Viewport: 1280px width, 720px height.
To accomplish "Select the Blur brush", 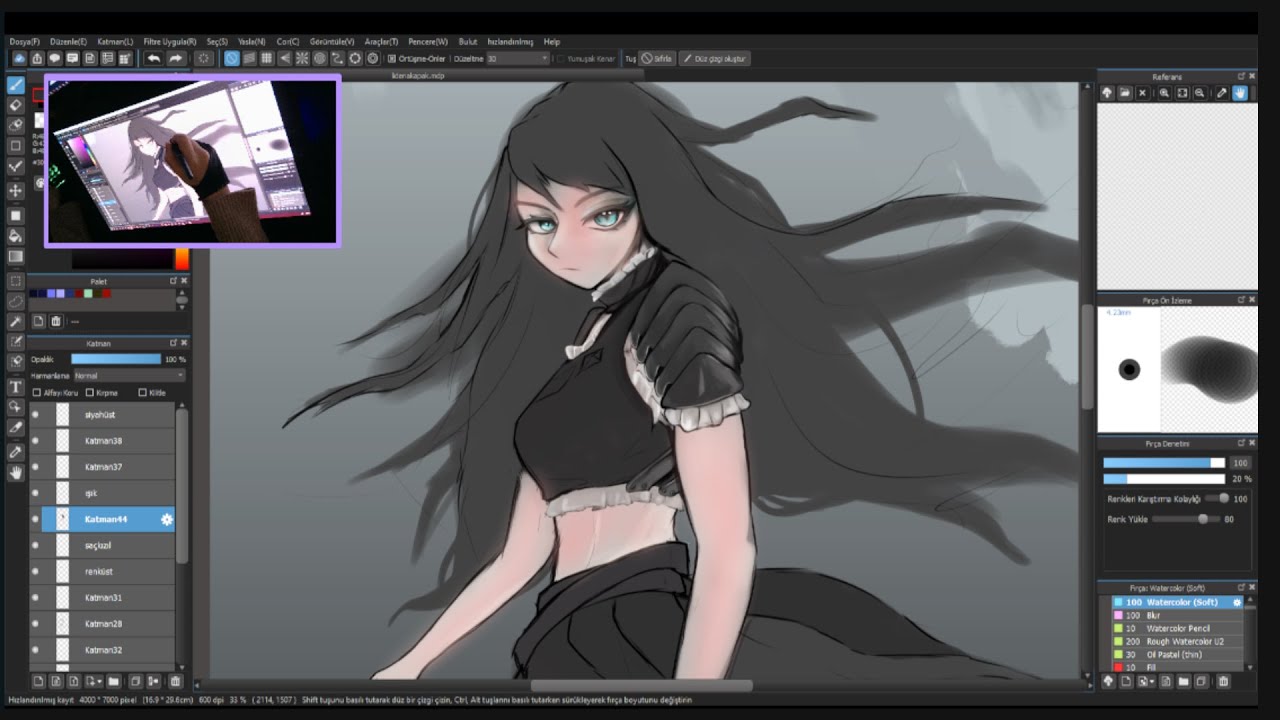I will click(x=1178, y=615).
